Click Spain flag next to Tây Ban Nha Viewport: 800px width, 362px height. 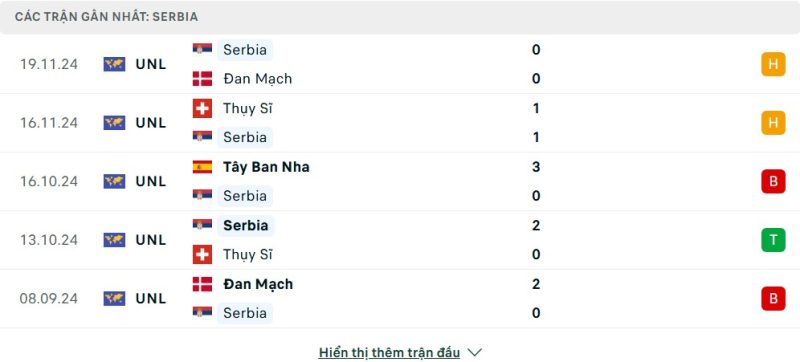tap(202, 167)
